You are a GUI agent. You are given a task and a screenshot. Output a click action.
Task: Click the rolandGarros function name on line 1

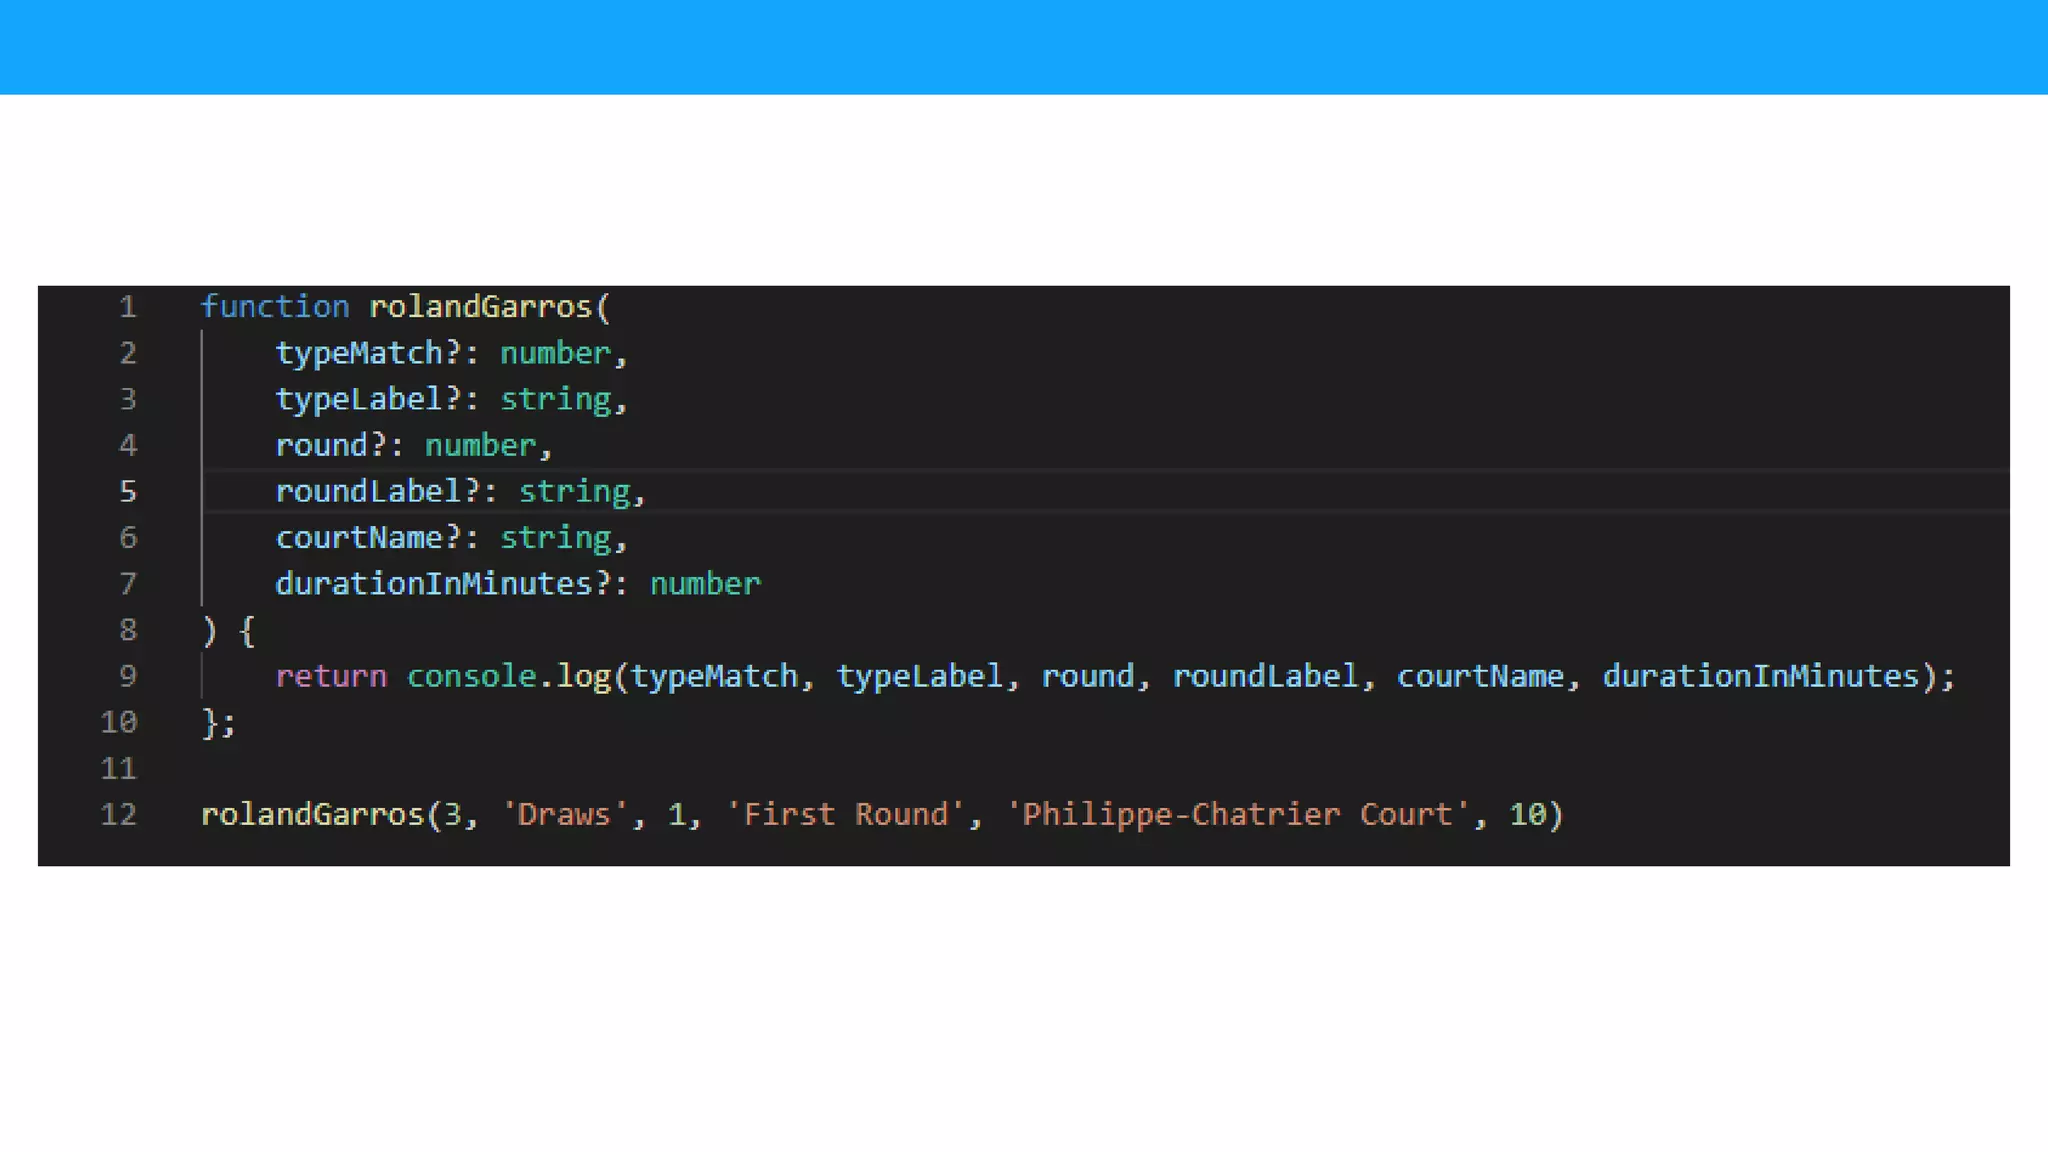click(482, 307)
